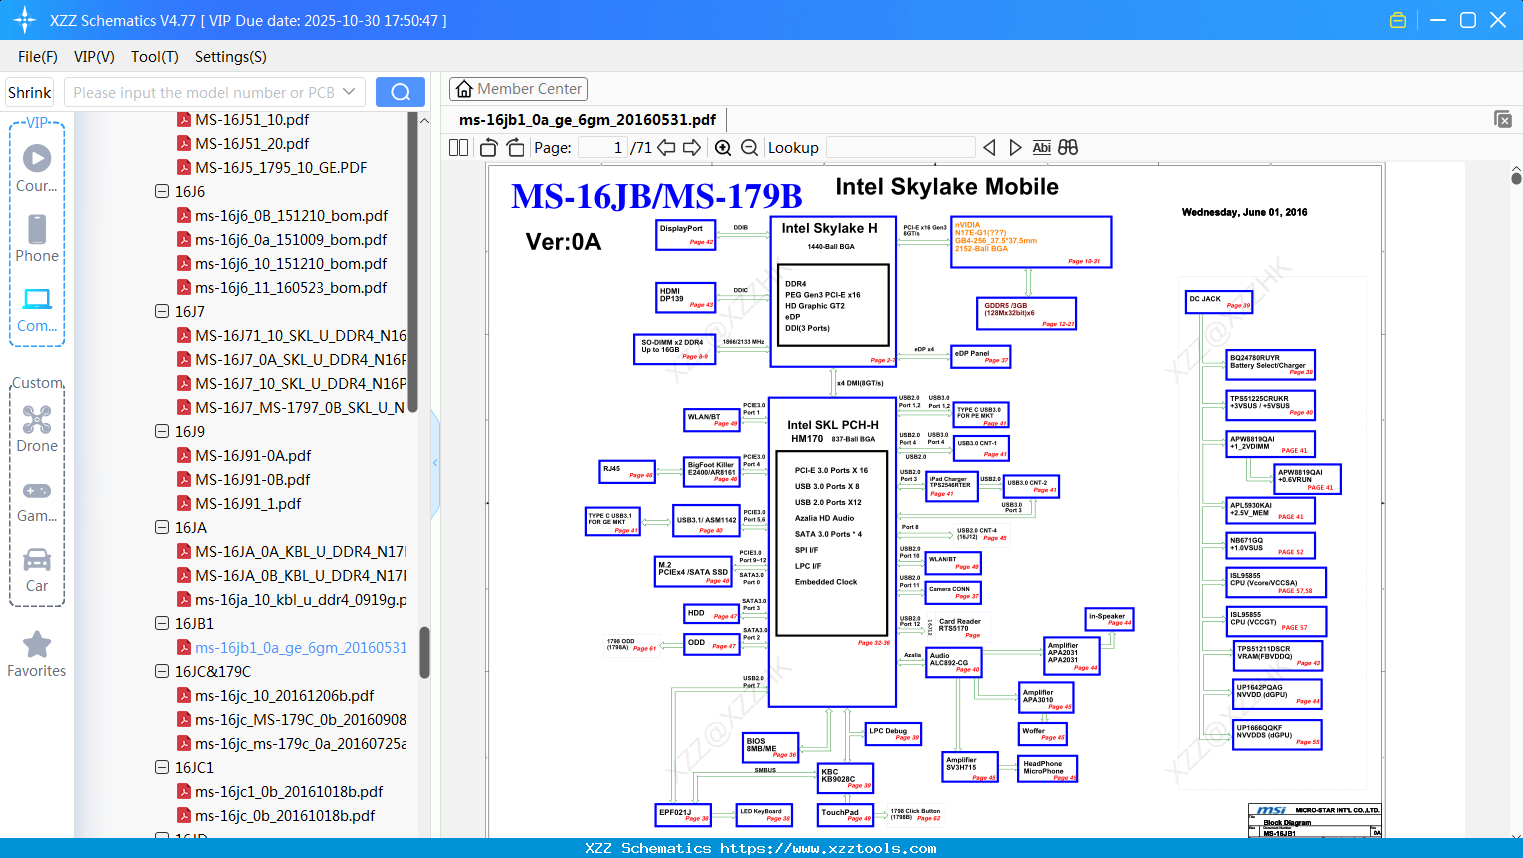Open the Game console category
The width and height of the screenshot is (1523, 858).
pos(37,500)
